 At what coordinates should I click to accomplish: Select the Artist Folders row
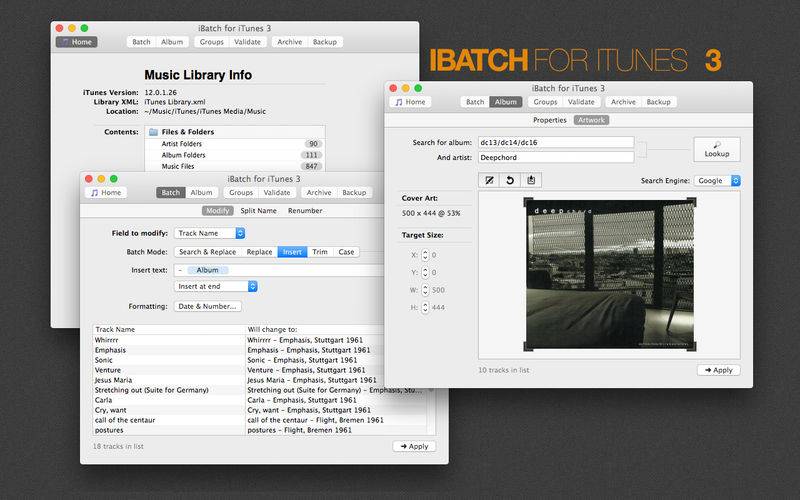tap(235, 144)
